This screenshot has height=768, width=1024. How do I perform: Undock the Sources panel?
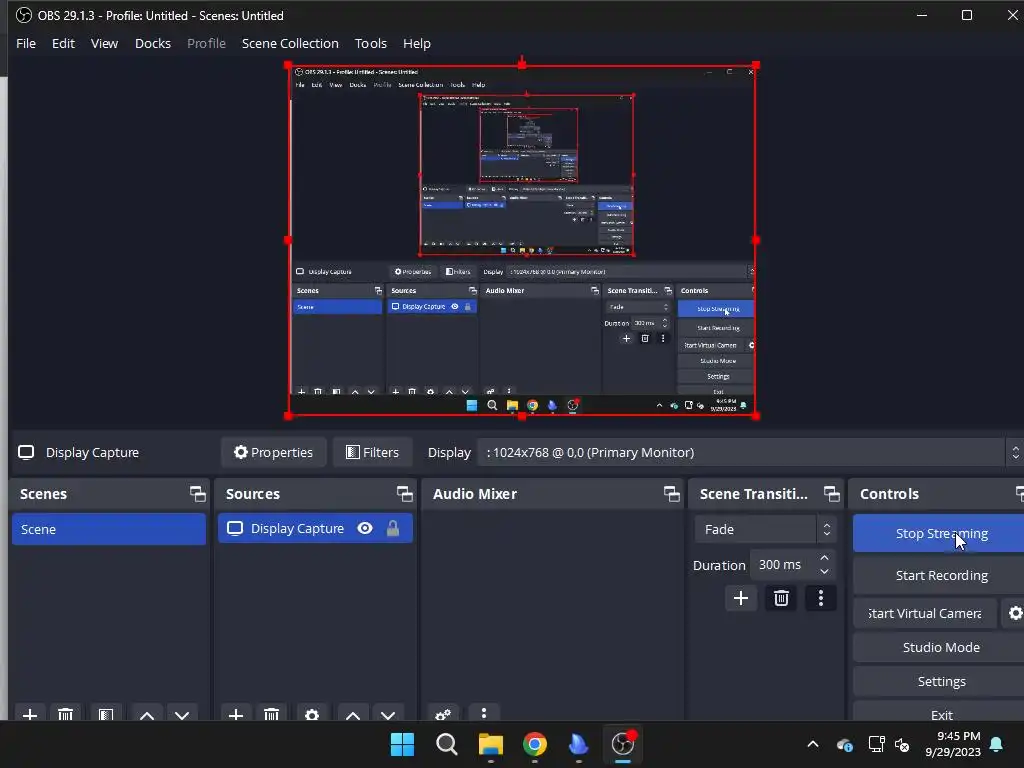pos(404,494)
